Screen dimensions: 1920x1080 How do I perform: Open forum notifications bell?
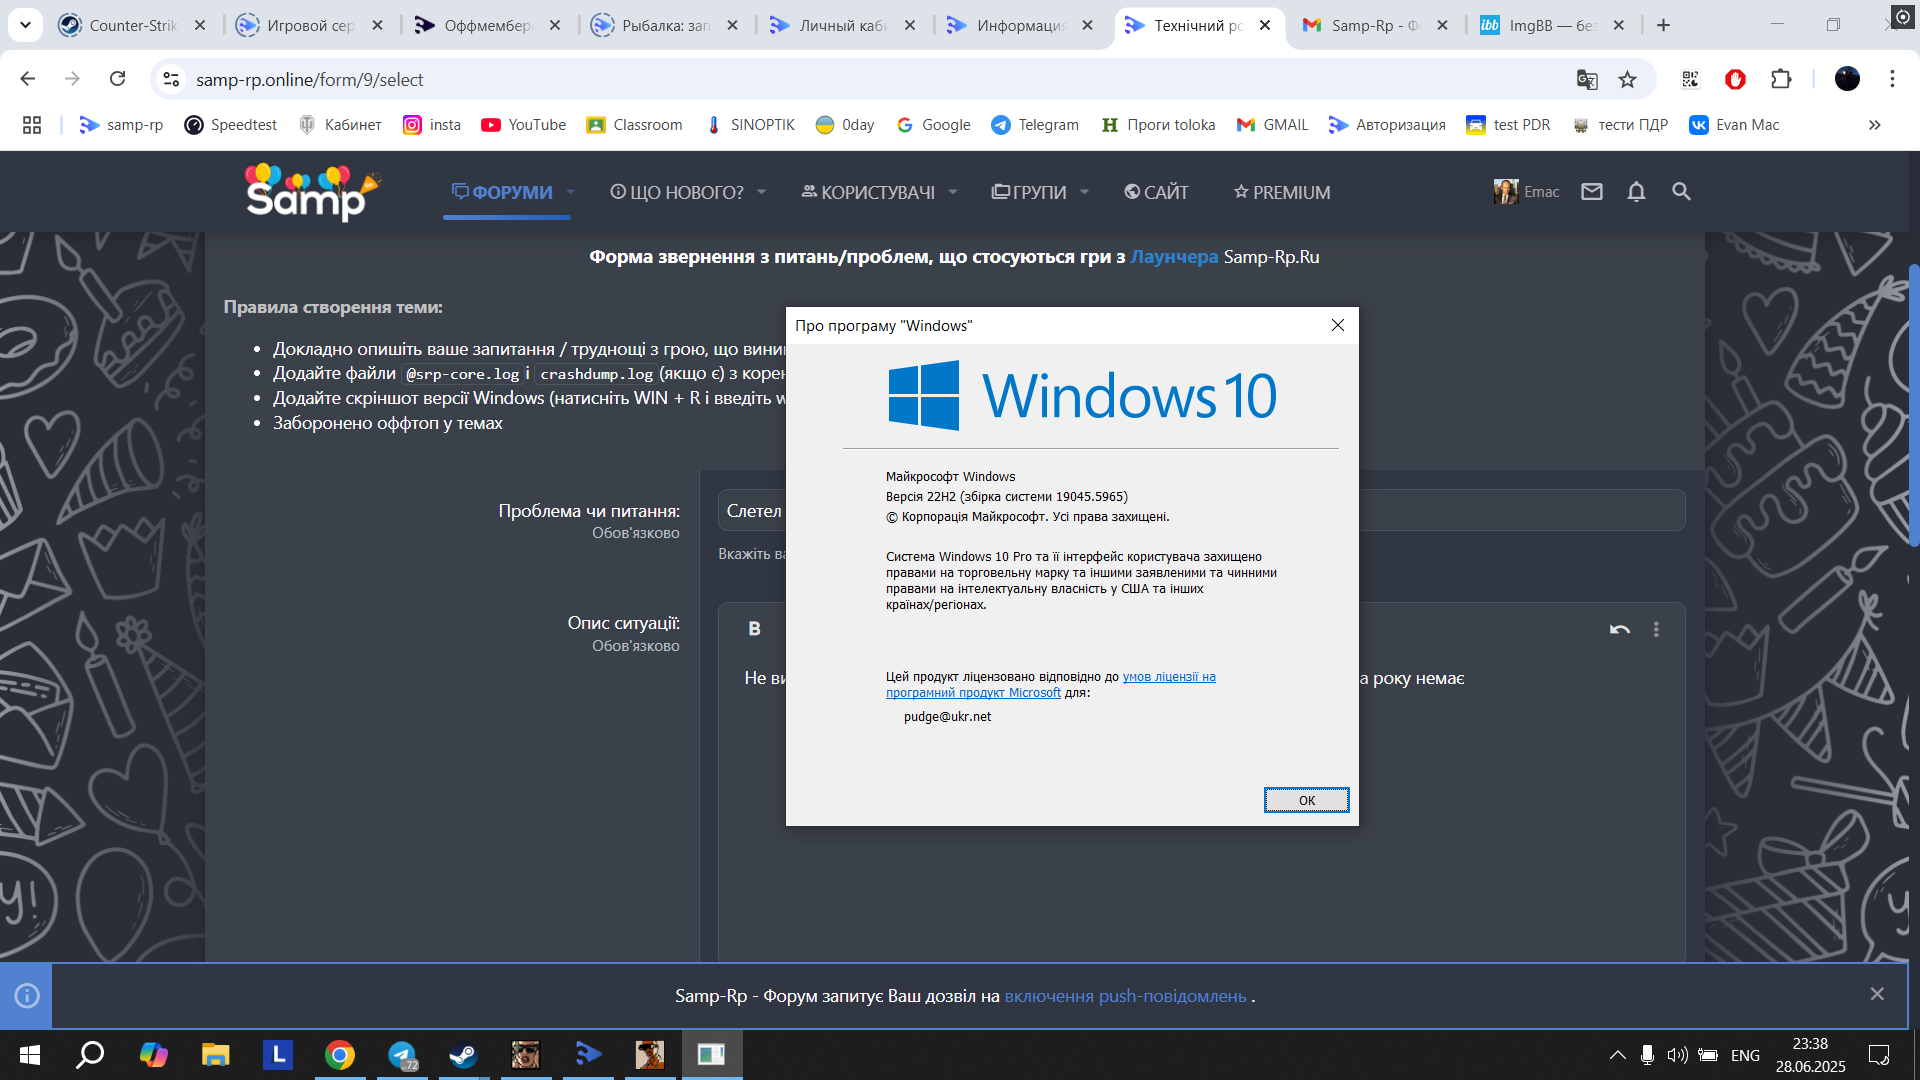1636,192
